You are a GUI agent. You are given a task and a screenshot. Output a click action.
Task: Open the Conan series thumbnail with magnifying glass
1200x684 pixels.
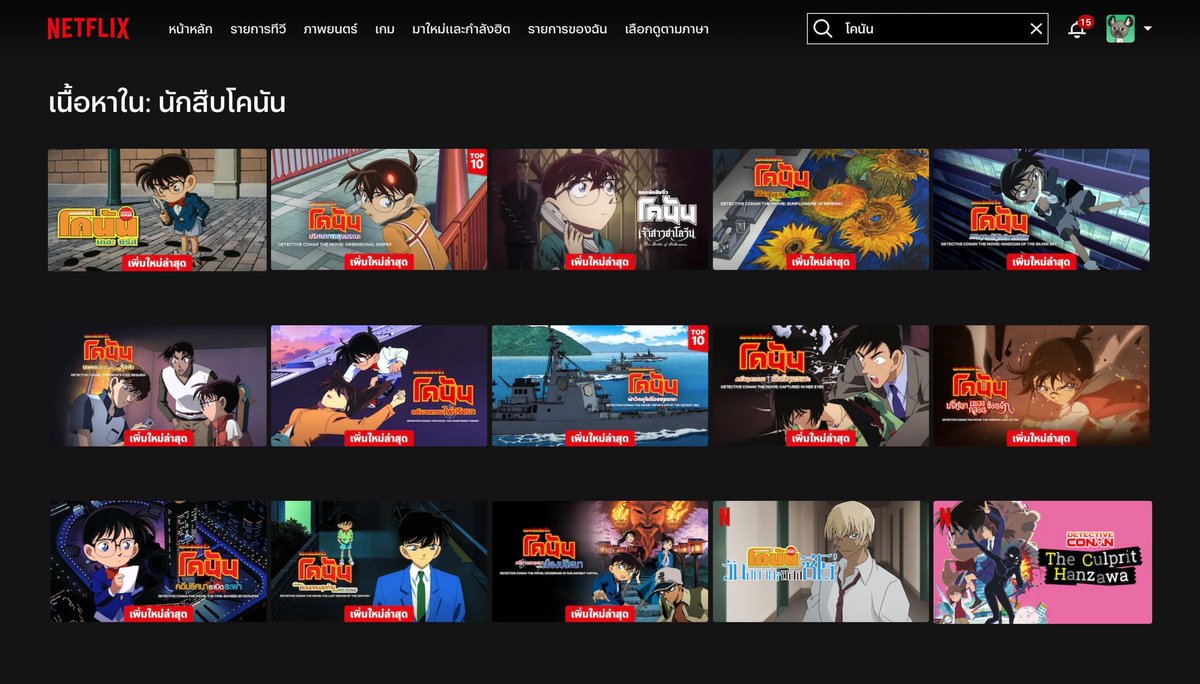click(157, 210)
